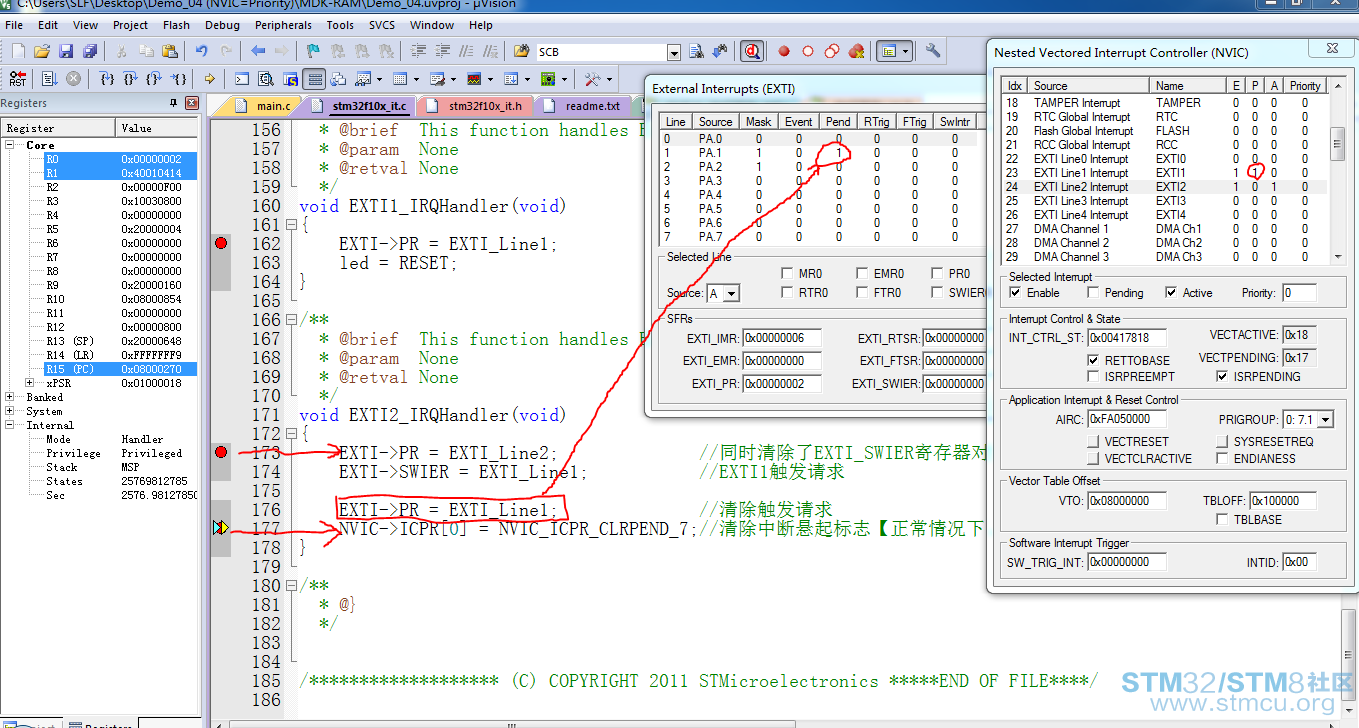This screenshot has height=728, width=1359.
Task: Check the EMR0 checkbox in EXTI window
Action: pyautogui.click(x=862, y=273)
